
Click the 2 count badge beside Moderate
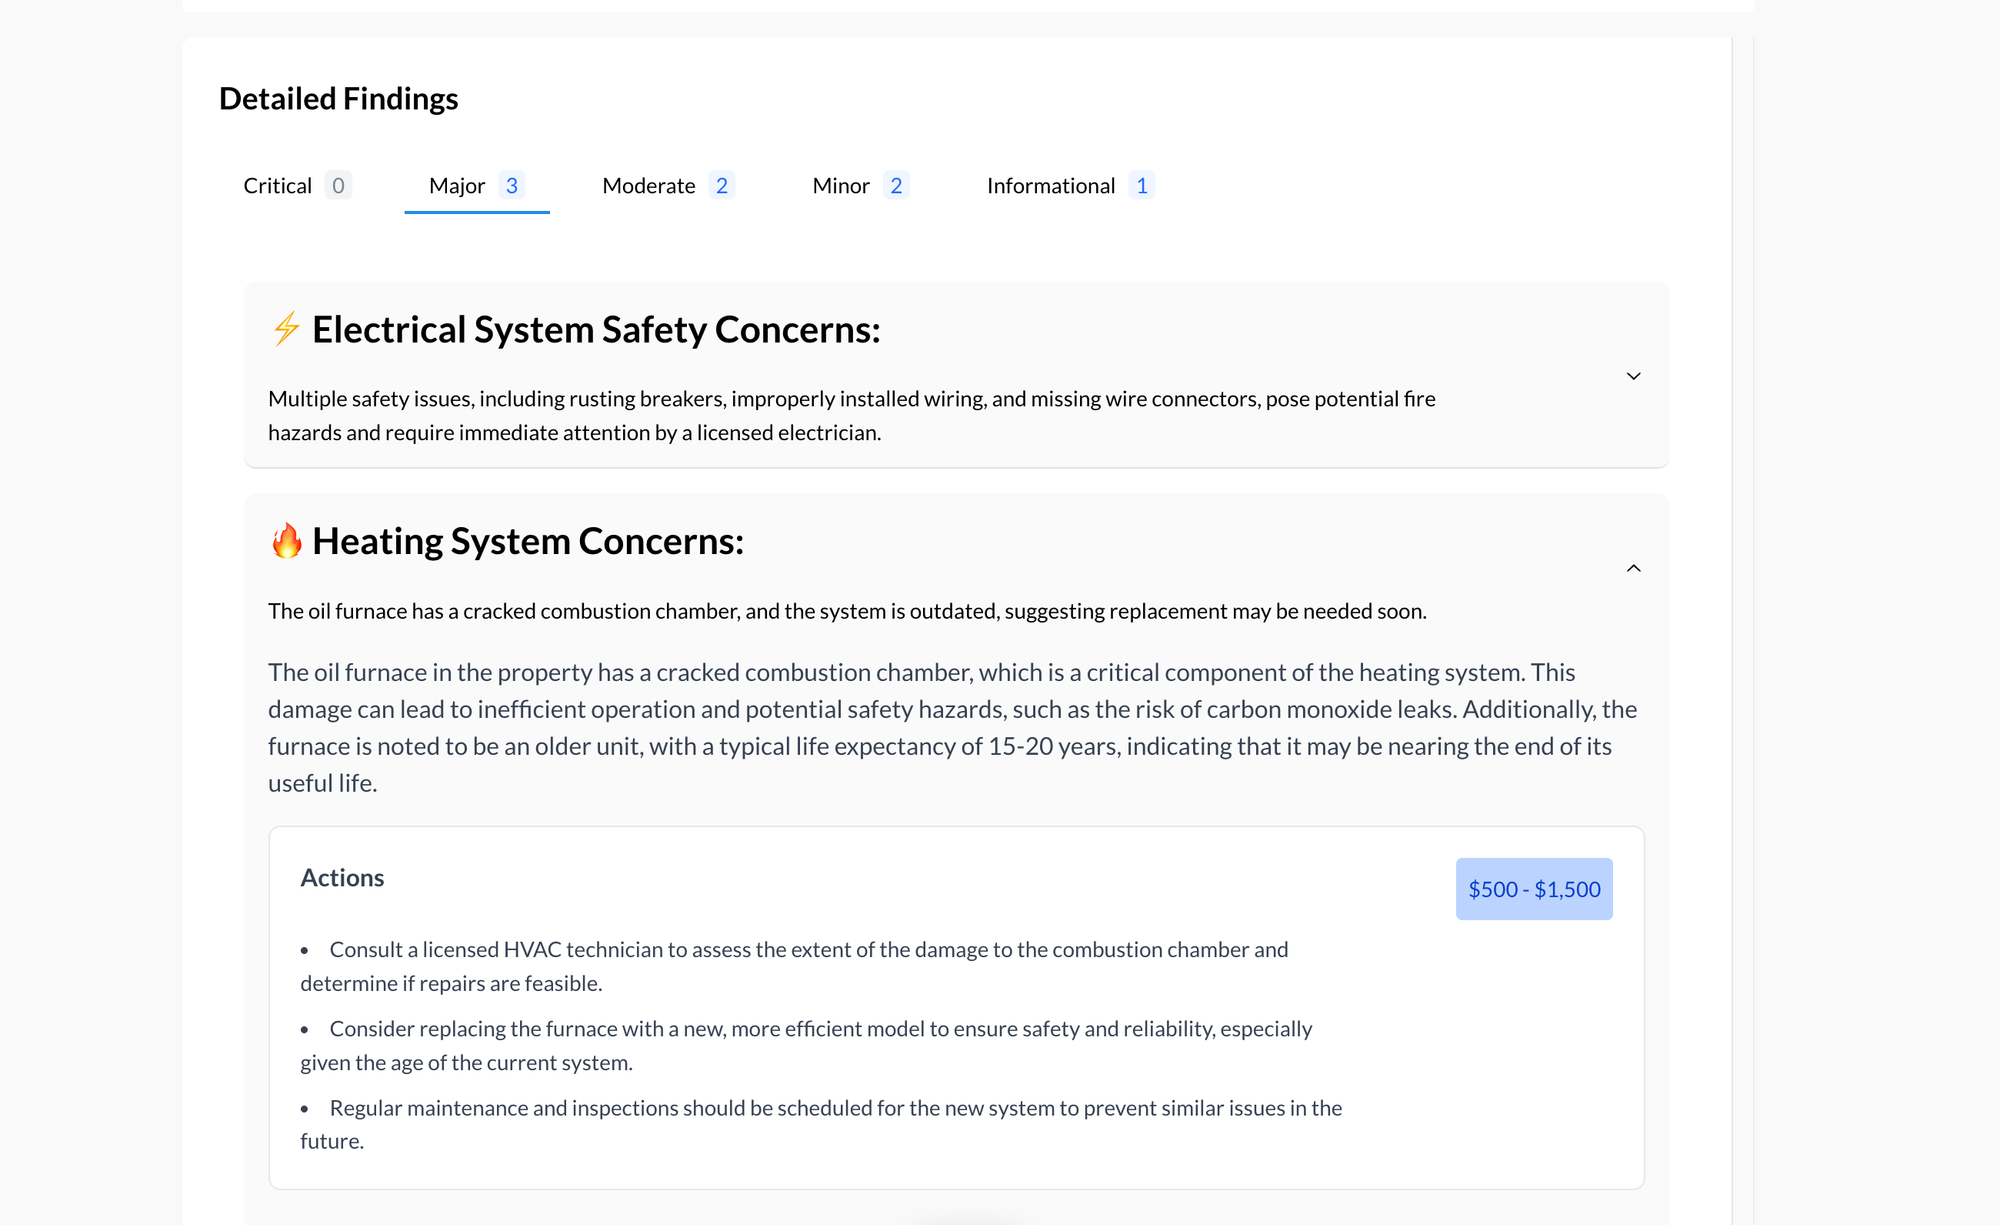click(x=722, y=186)
